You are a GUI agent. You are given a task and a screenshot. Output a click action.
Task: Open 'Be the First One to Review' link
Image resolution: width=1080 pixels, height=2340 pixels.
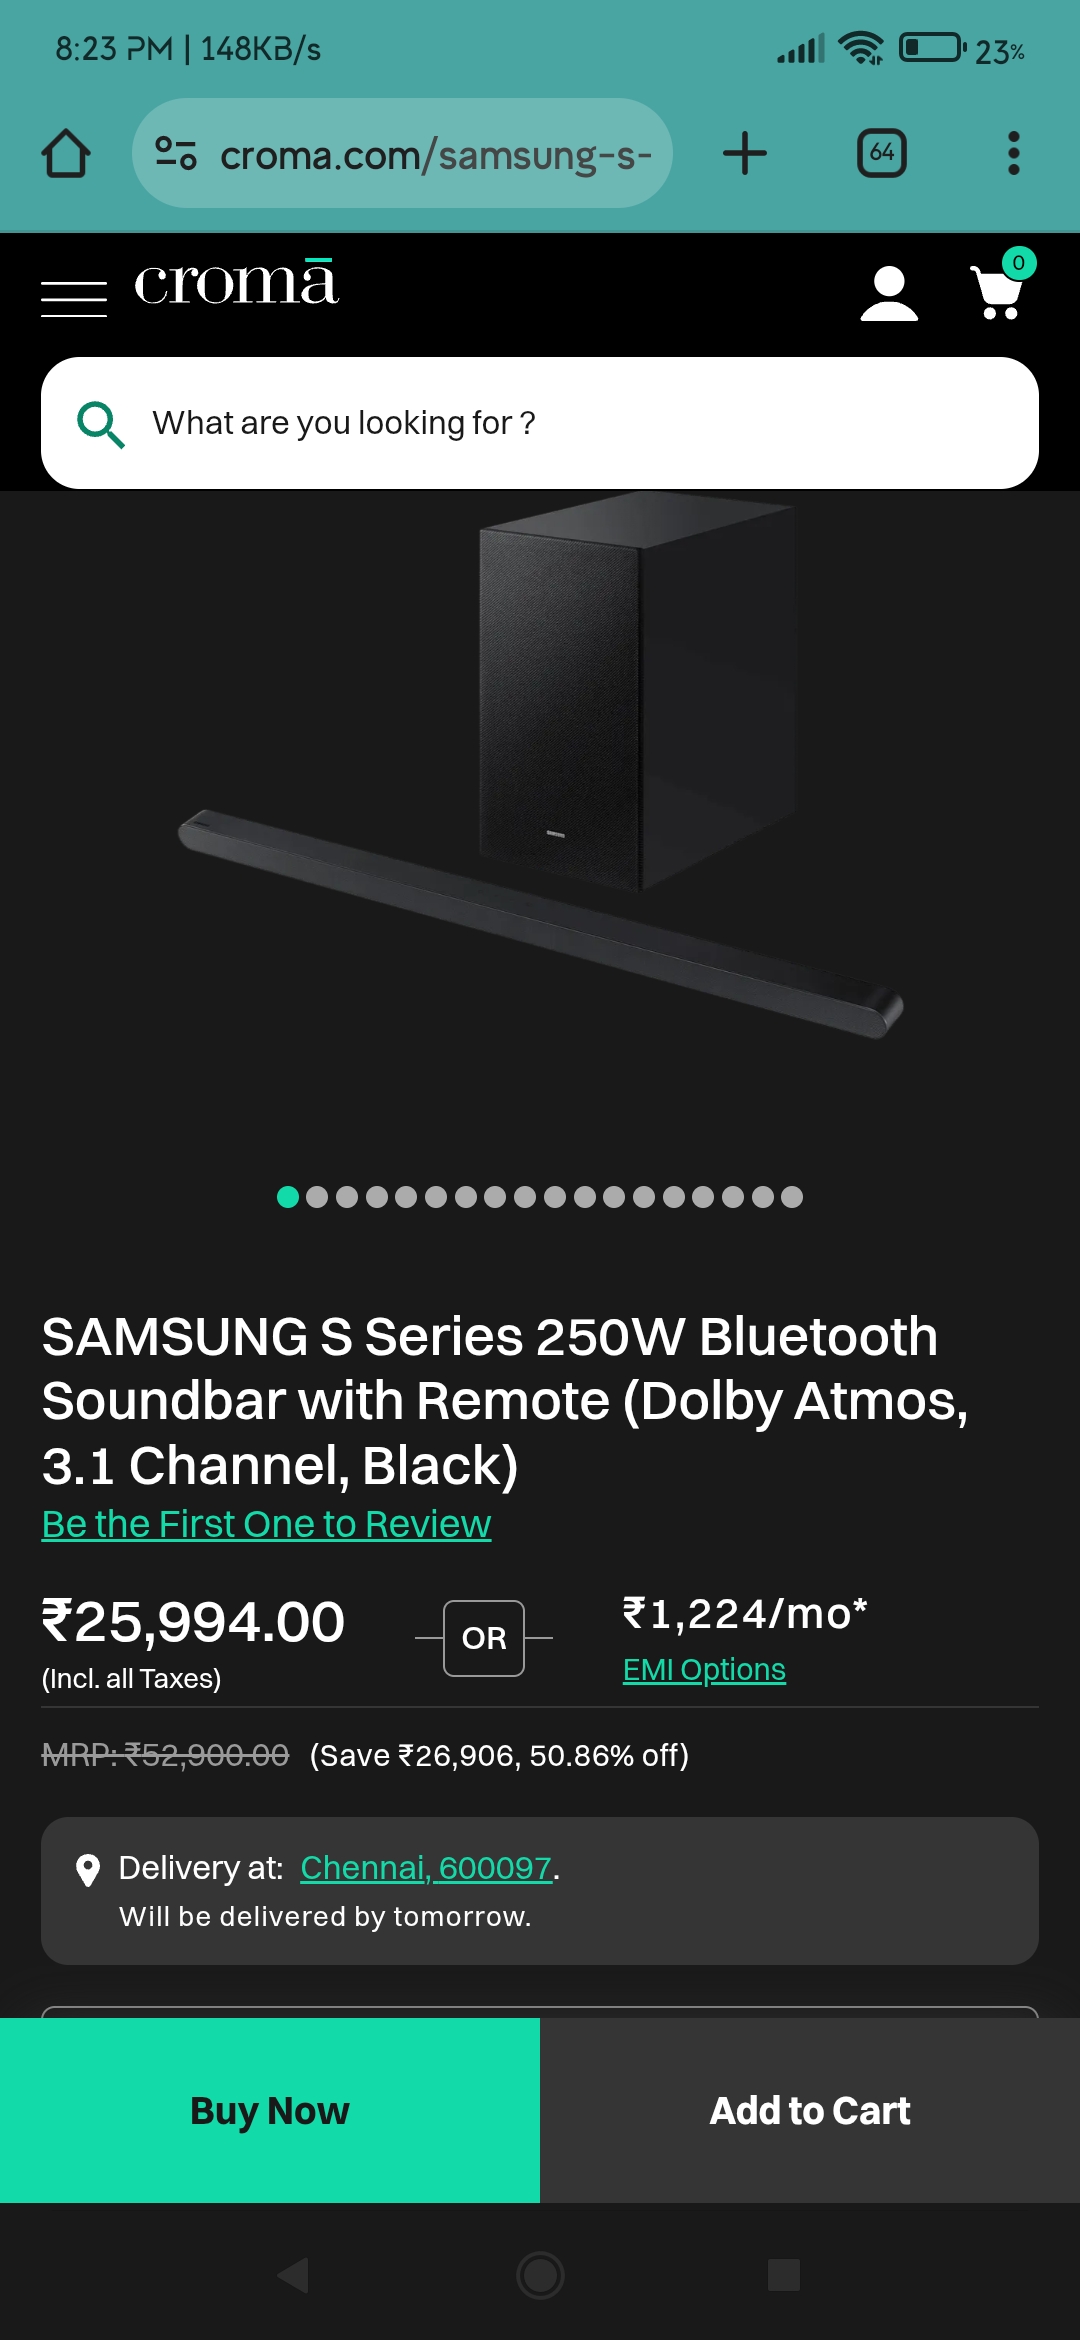click(266, 1524)
